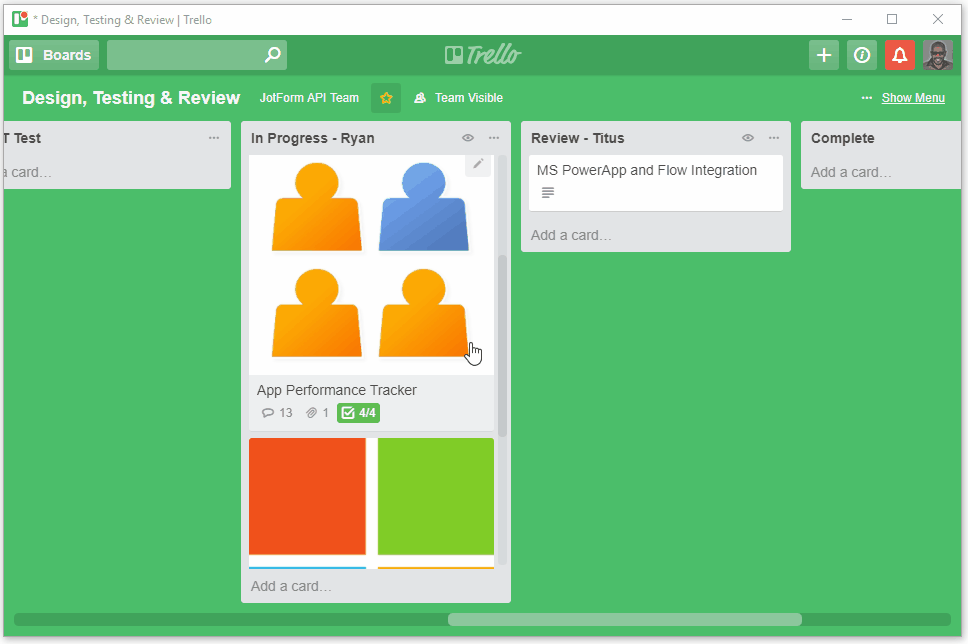Open the Review - Titus list menu
The height and width of the screenshot is (644, 968).
tap(774, 138)
